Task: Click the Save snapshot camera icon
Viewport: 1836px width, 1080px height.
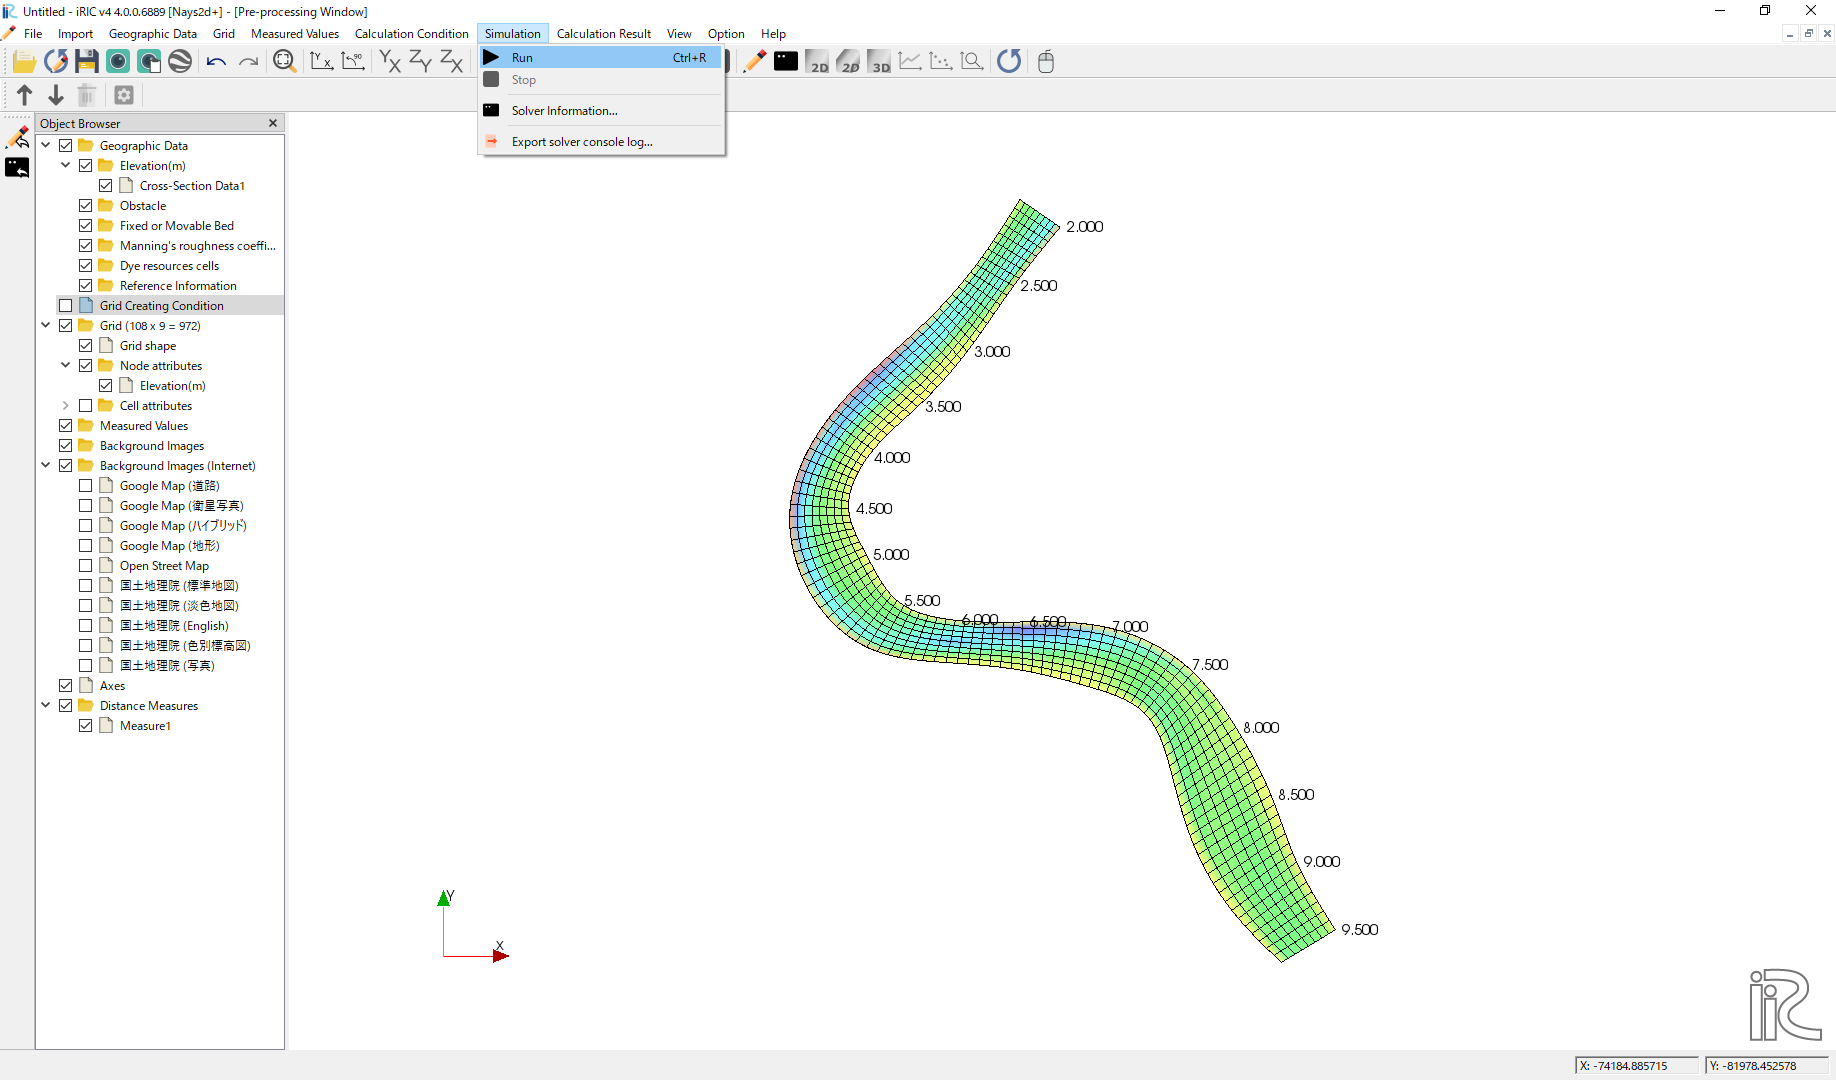Action: (118, 62)
